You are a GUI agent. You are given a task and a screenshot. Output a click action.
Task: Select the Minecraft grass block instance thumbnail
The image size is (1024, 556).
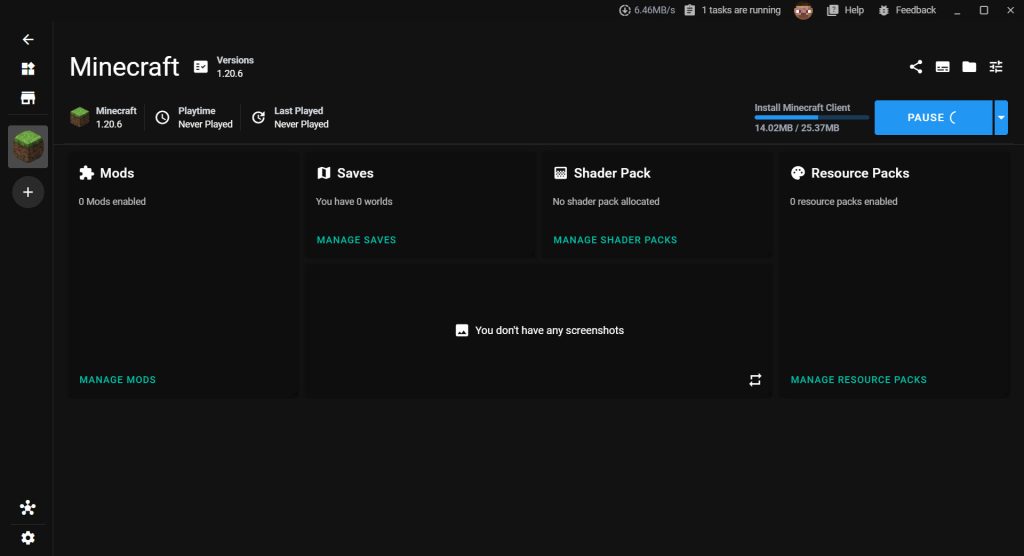tap(27, 146)
